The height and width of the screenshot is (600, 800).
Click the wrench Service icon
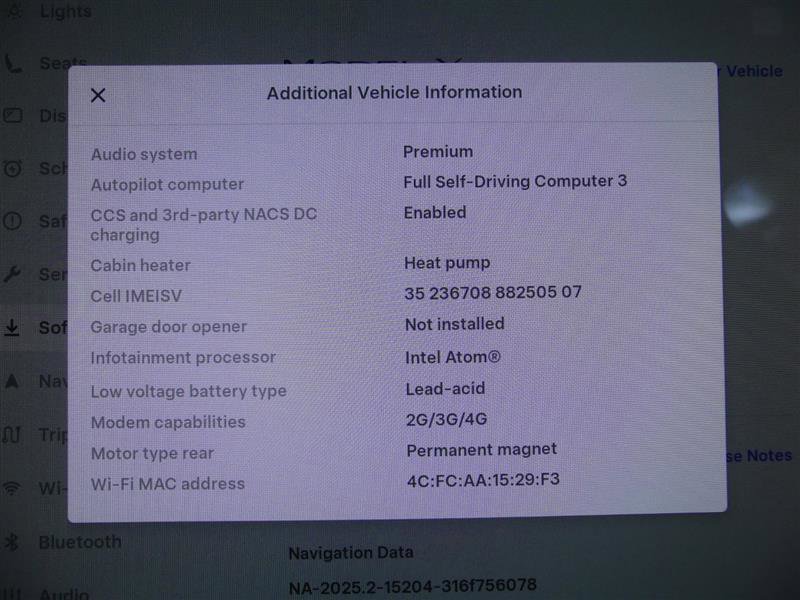coord(12,274)
